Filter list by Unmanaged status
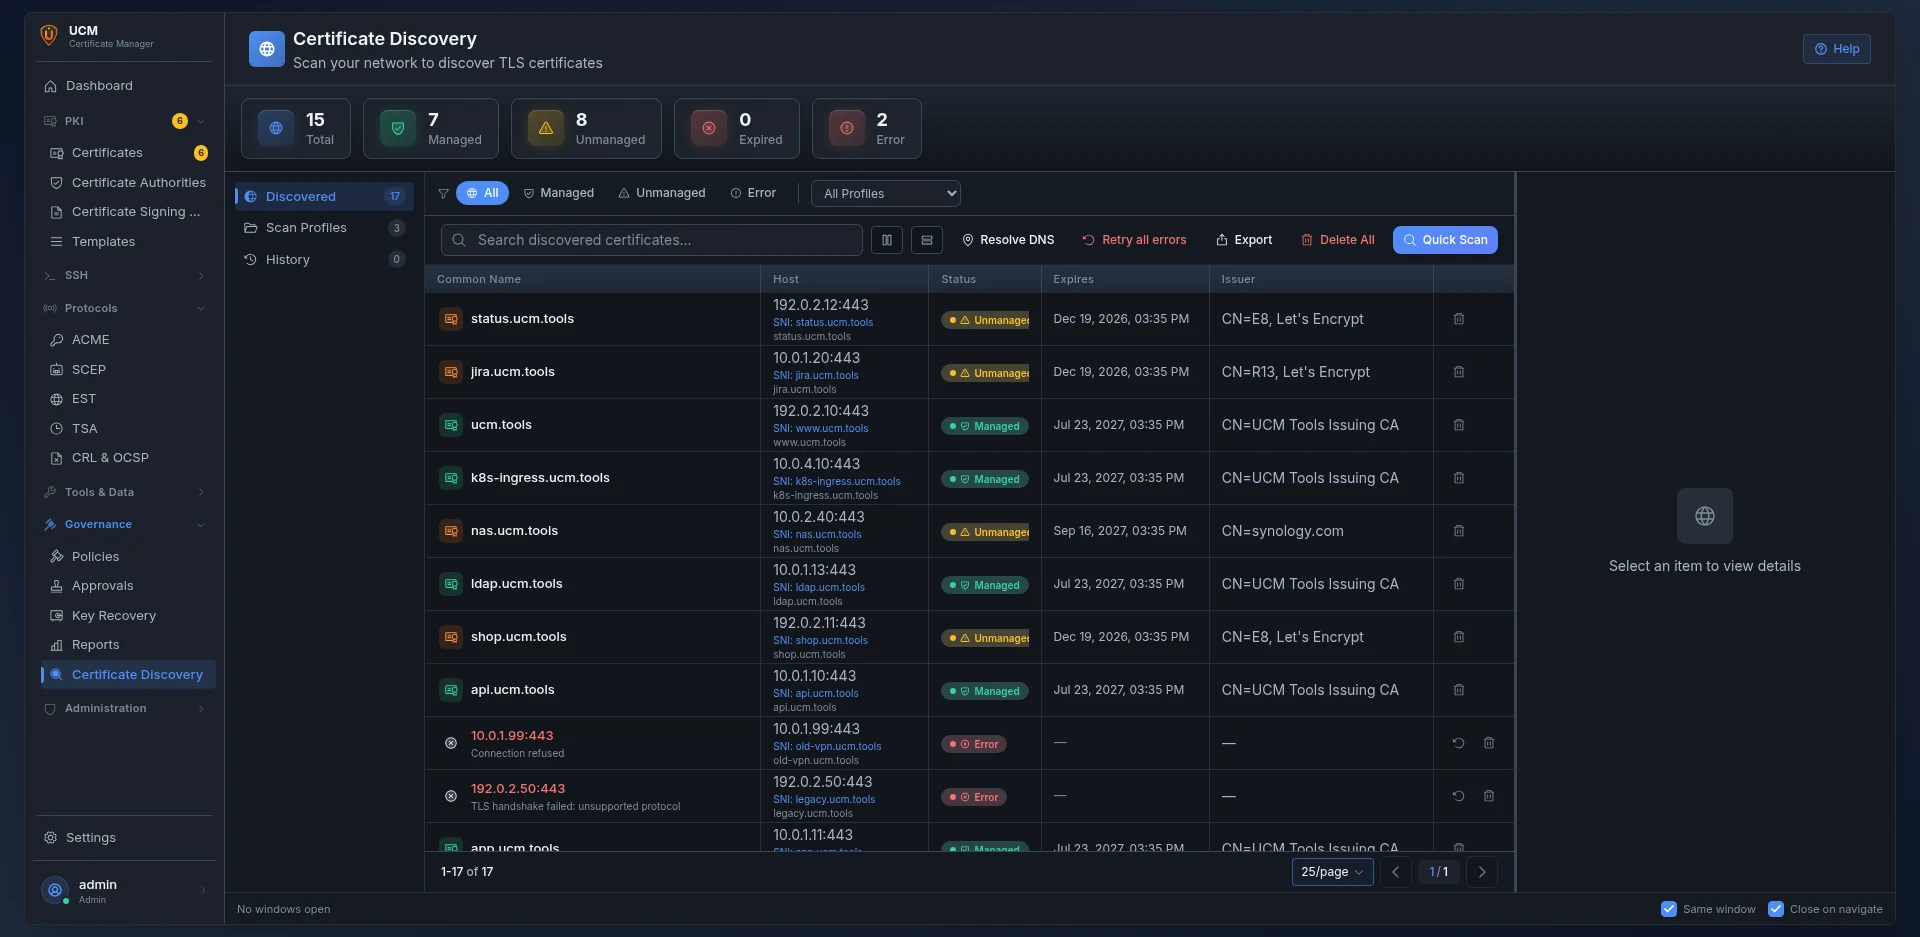The image size is (1920, 937). click(662, 193)
